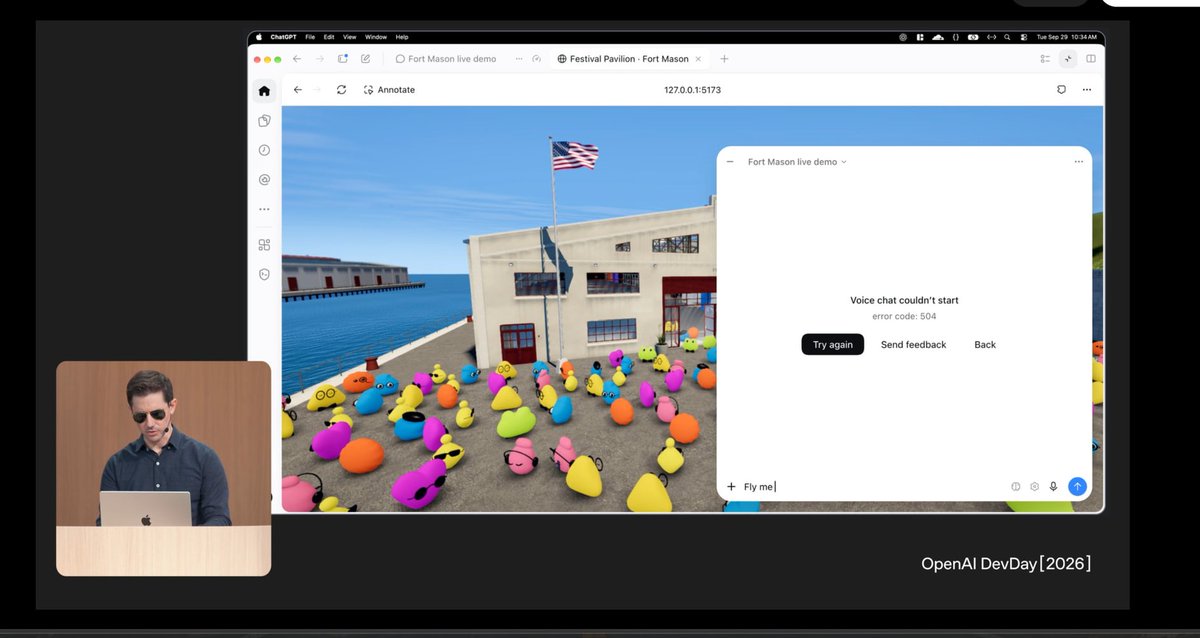Minimize the Fort Mason chat panel

[x=730, y=162]
